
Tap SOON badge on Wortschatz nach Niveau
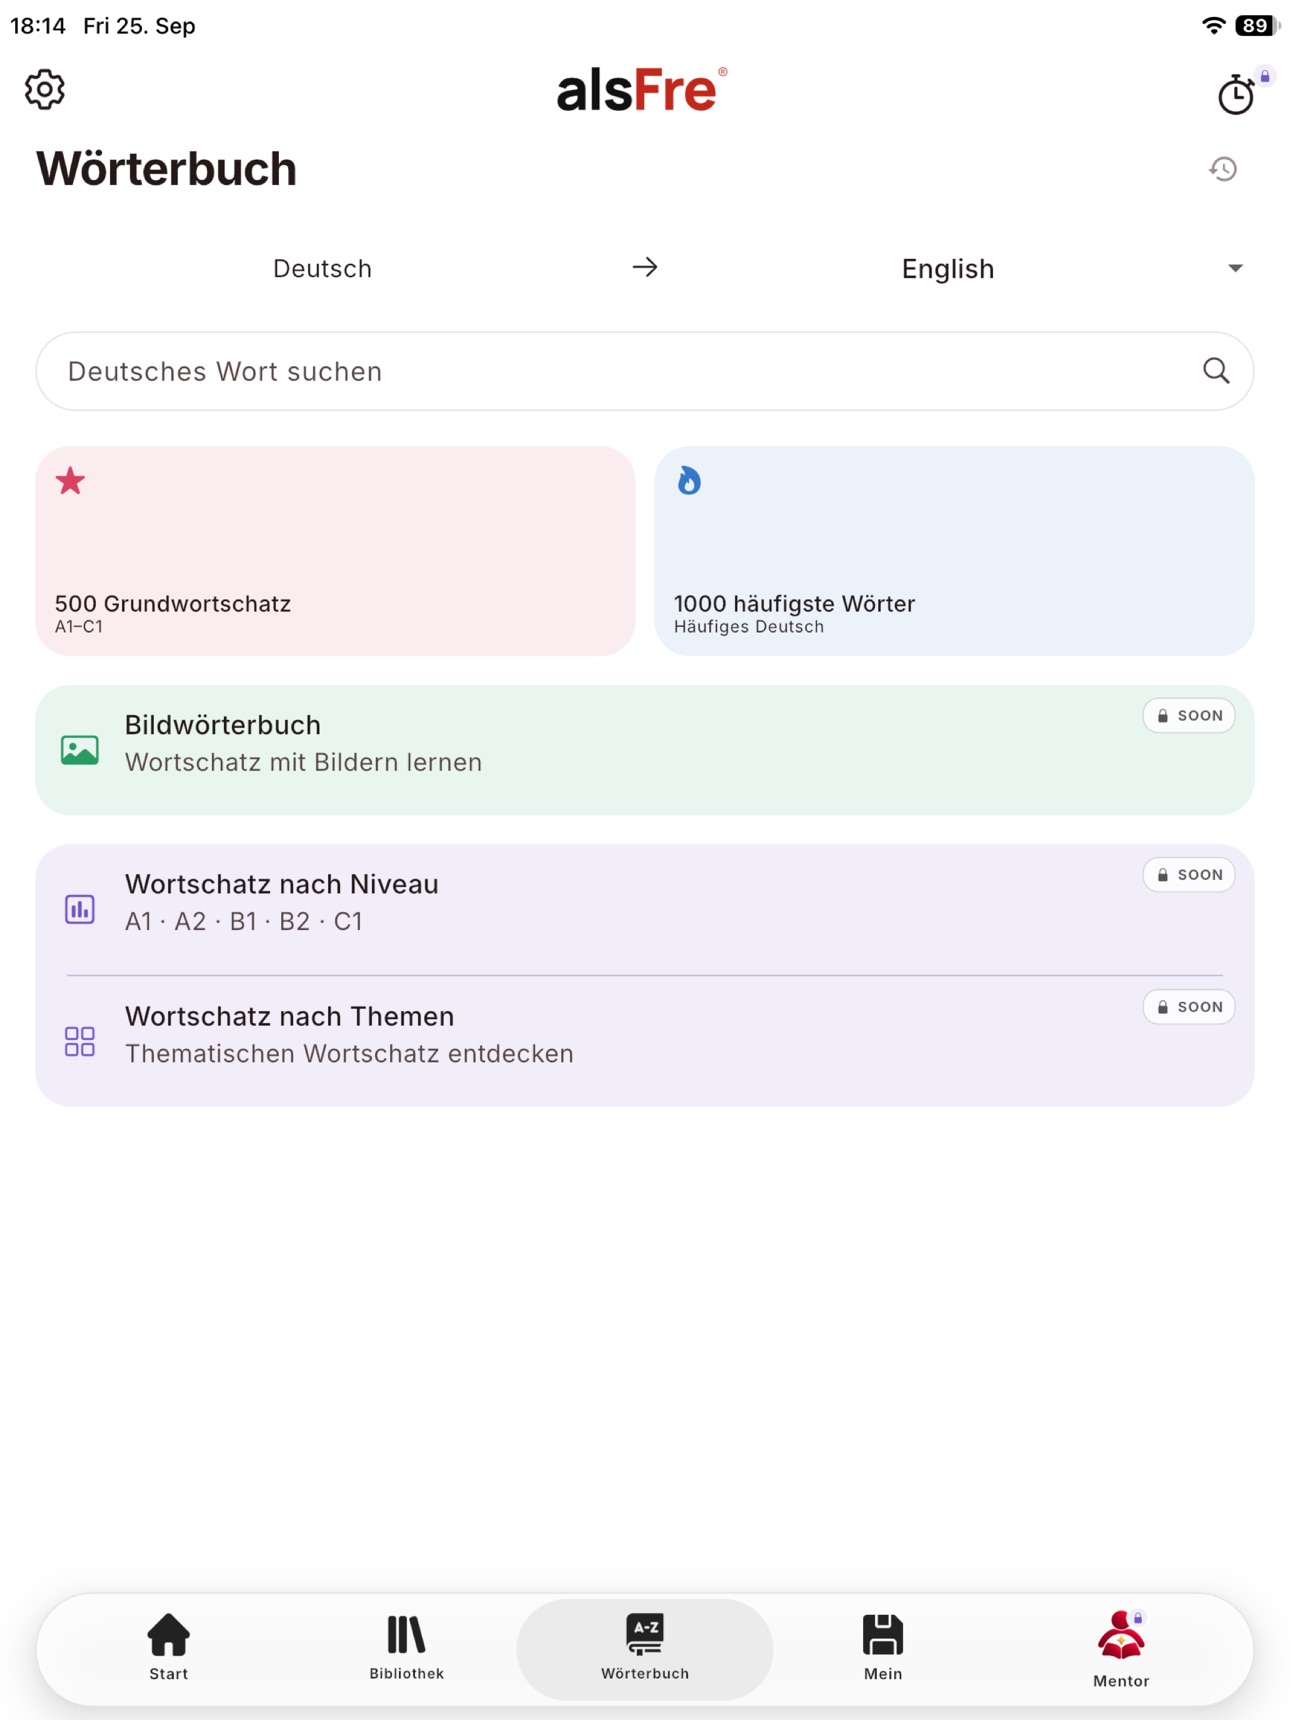tap(1189, 875)
